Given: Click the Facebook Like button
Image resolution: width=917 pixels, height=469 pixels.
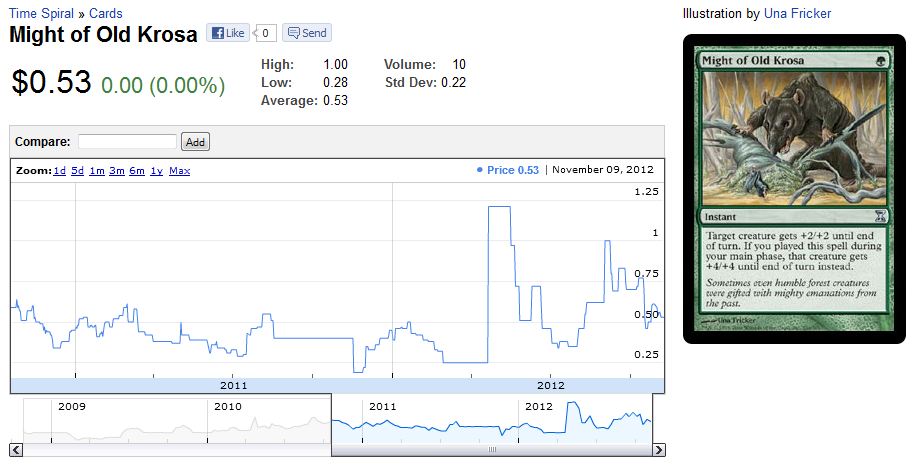Looking at the screenshot, I should (228, 33).
